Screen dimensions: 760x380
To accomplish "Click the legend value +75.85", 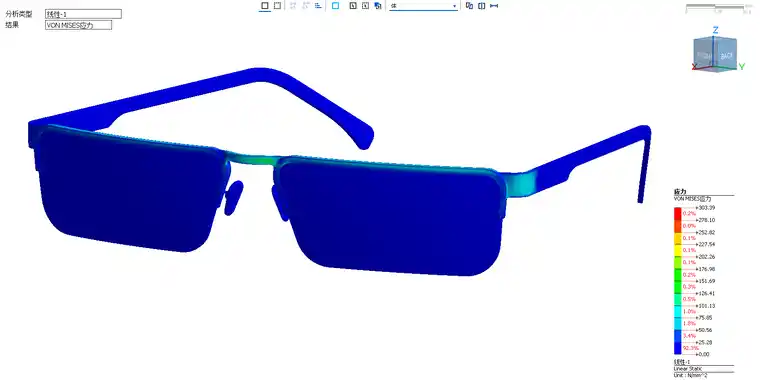I will (704, 318).
